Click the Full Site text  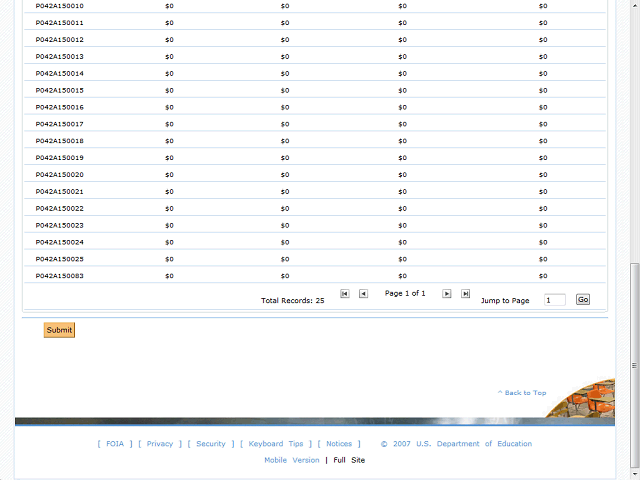click(349, 460)
